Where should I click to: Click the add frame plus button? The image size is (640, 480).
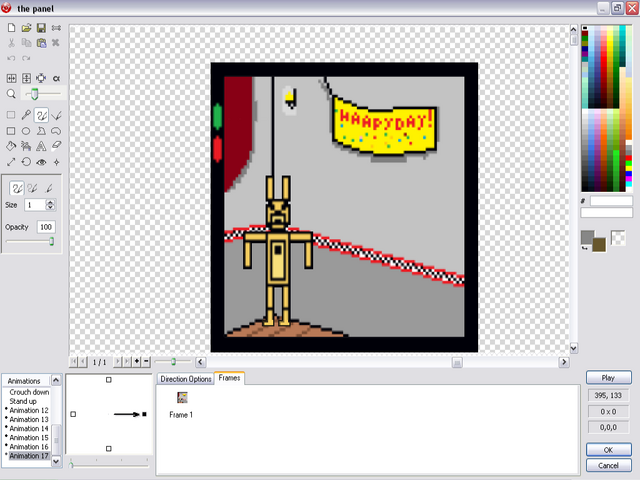click(137, 362)
